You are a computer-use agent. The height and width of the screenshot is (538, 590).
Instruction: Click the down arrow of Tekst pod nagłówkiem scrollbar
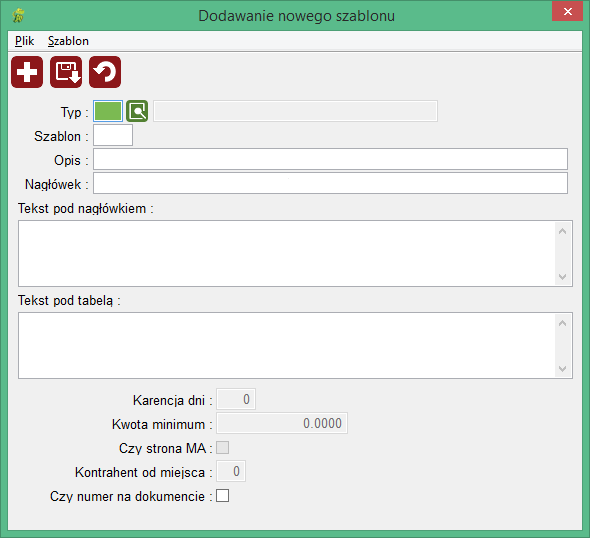pos(563,277)
